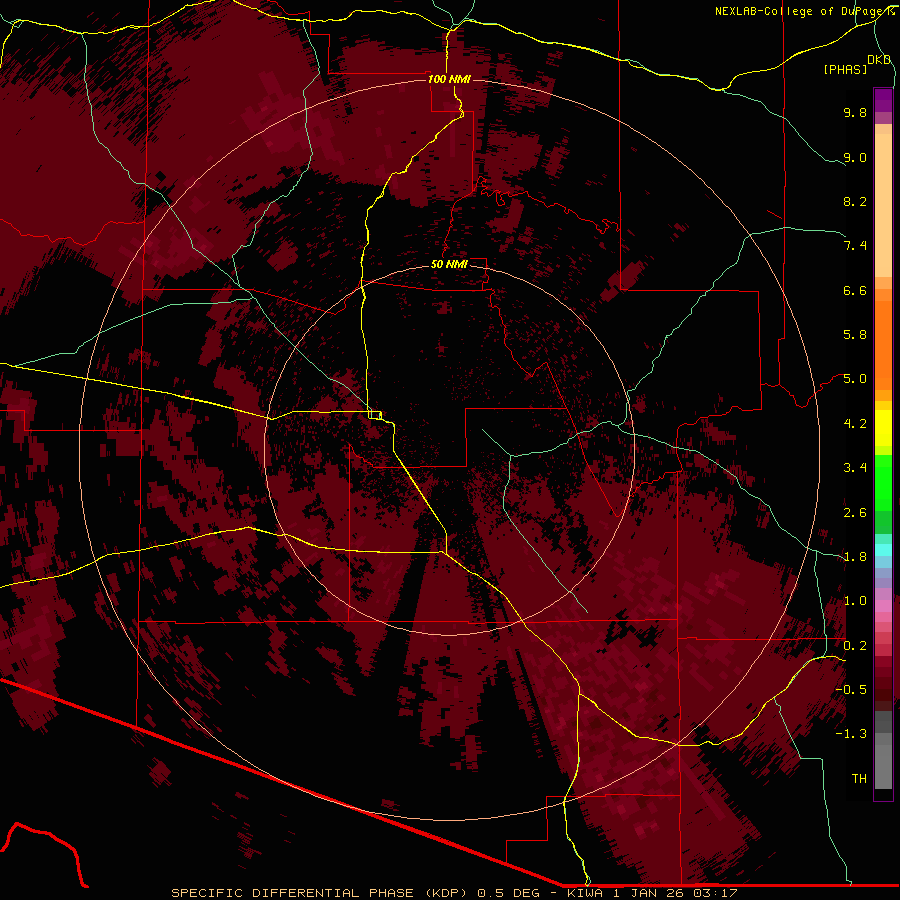
Task: Click the 0.2 scale value
Action: pos(855,646)
